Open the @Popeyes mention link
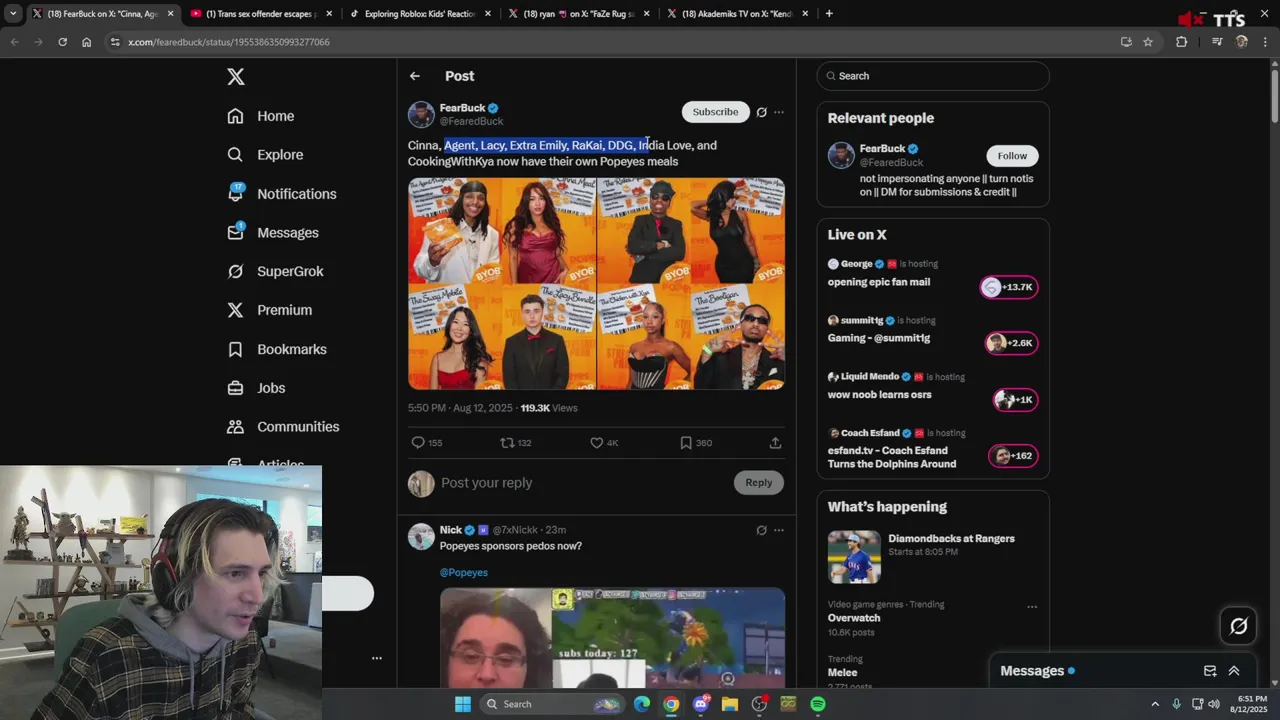The height and width of the screenshot is (720, 1280). point(464,572)
